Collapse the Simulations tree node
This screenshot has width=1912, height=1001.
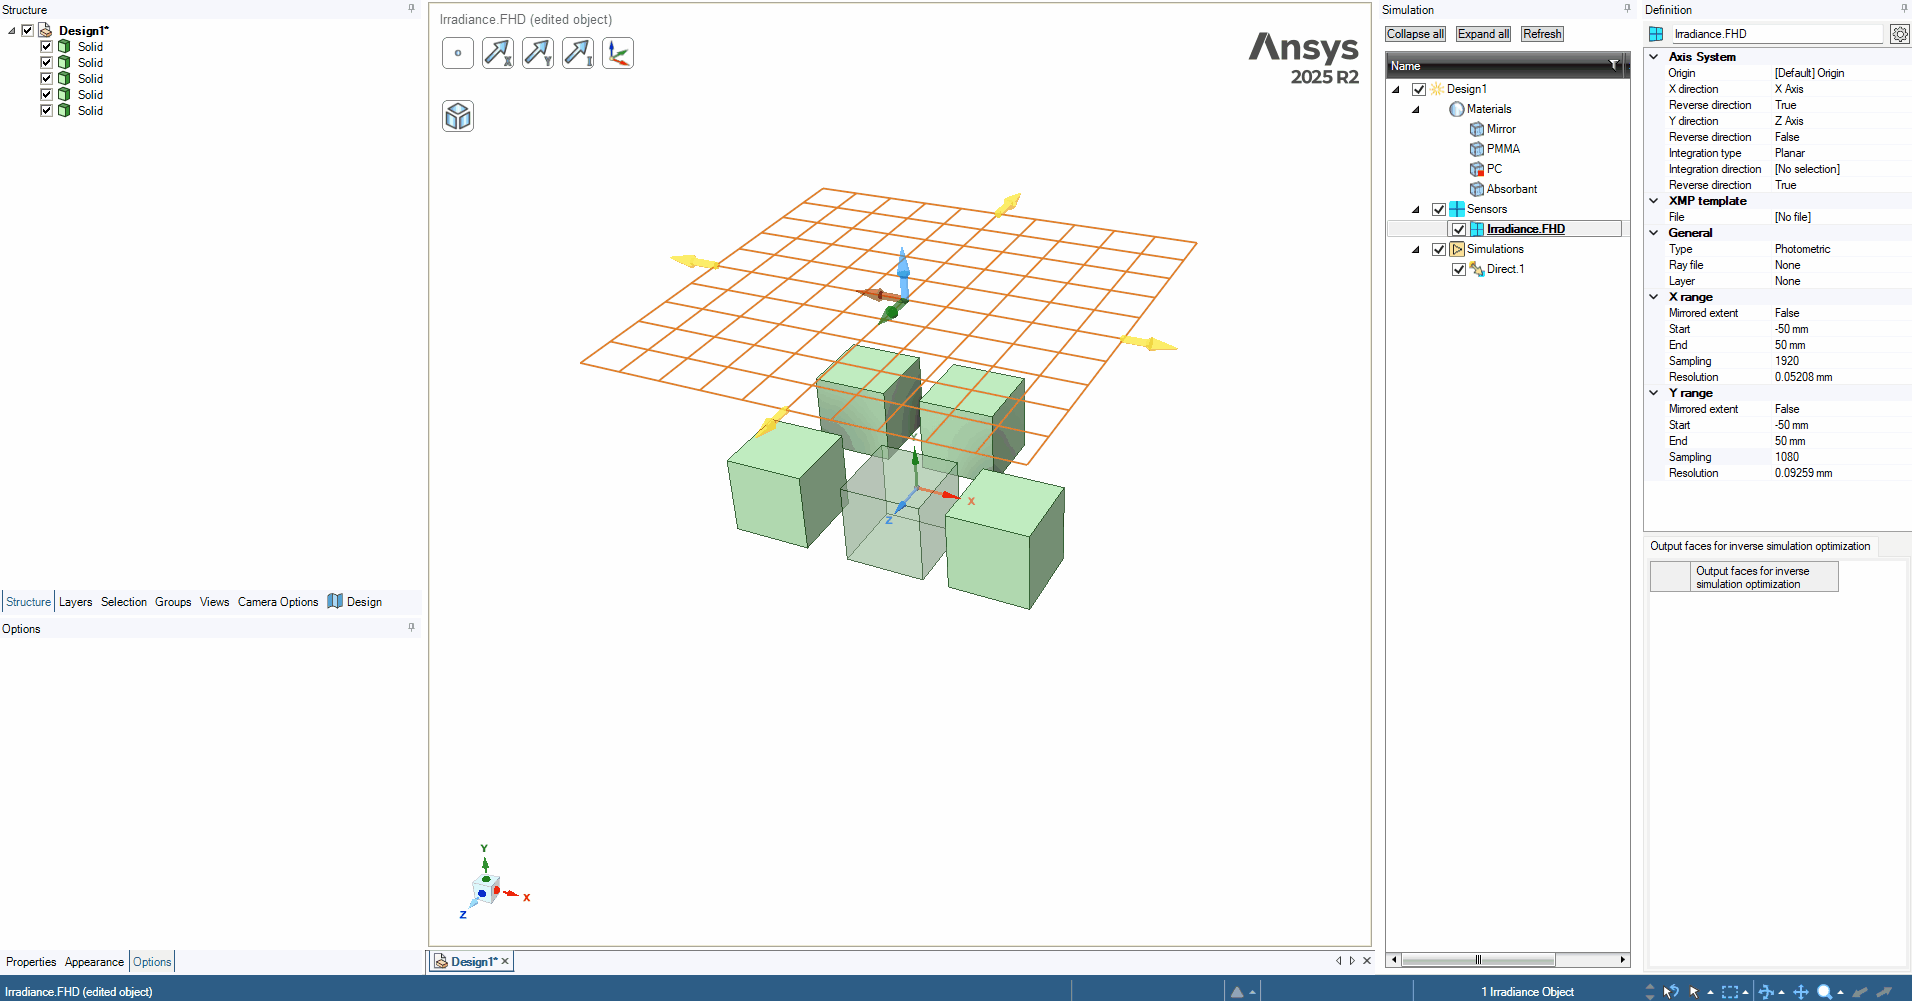click(x=1416, y=250)
